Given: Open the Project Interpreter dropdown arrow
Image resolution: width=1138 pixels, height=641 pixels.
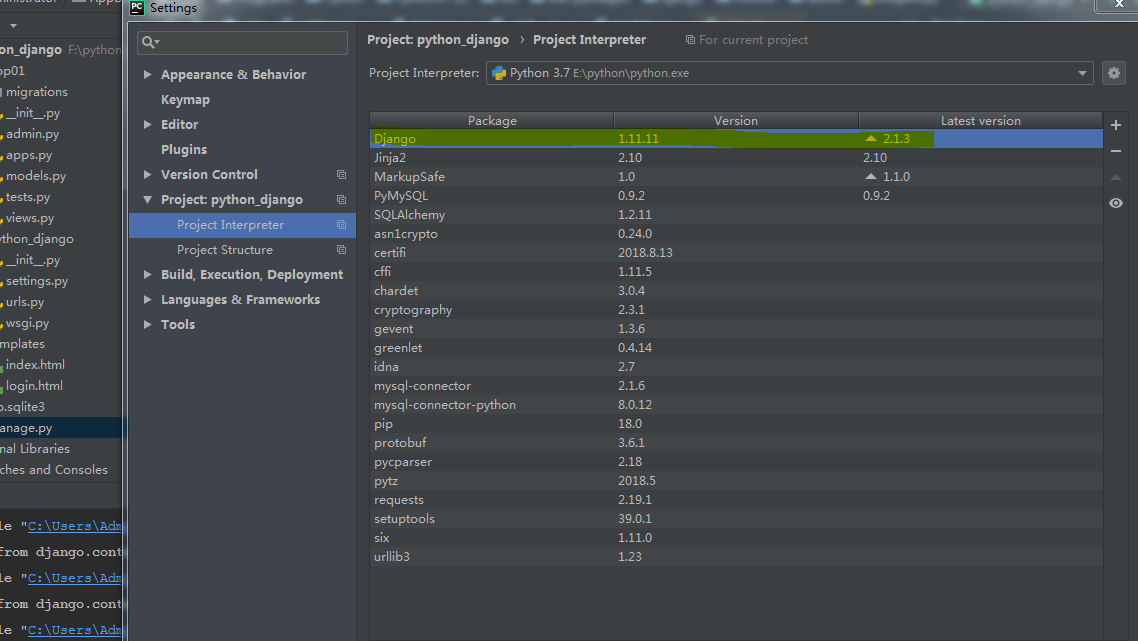Looking at the screenshot, I should pyautogui.click(x=1082, y=73).
